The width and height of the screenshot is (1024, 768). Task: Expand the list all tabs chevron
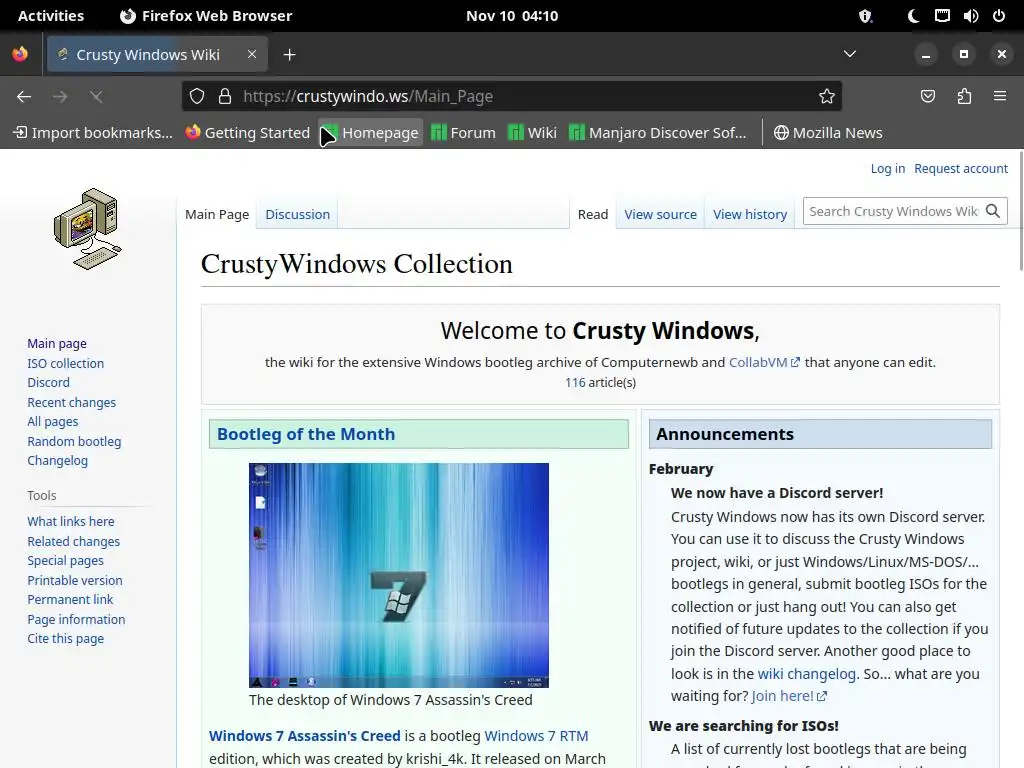point(850,54)
